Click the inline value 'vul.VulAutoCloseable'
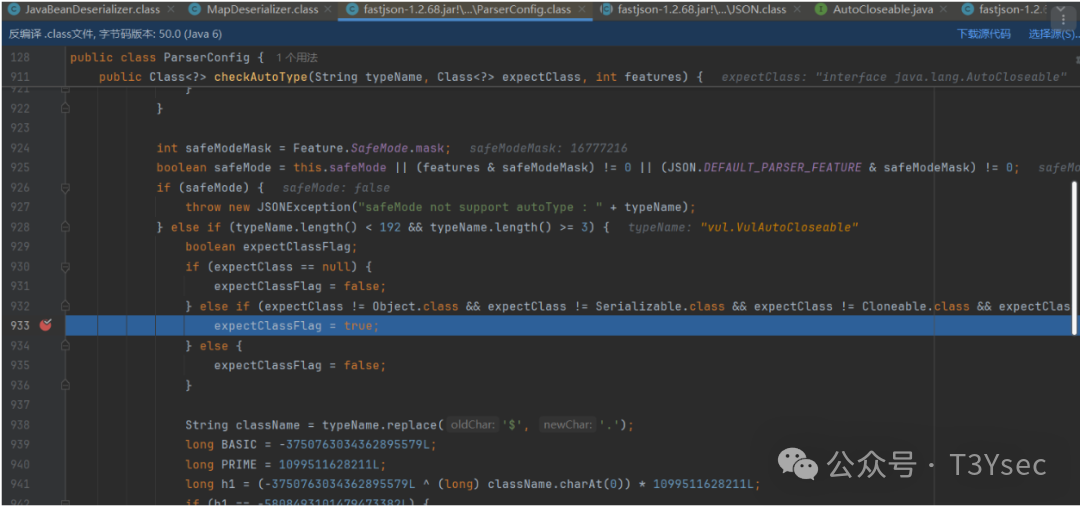 779,227
